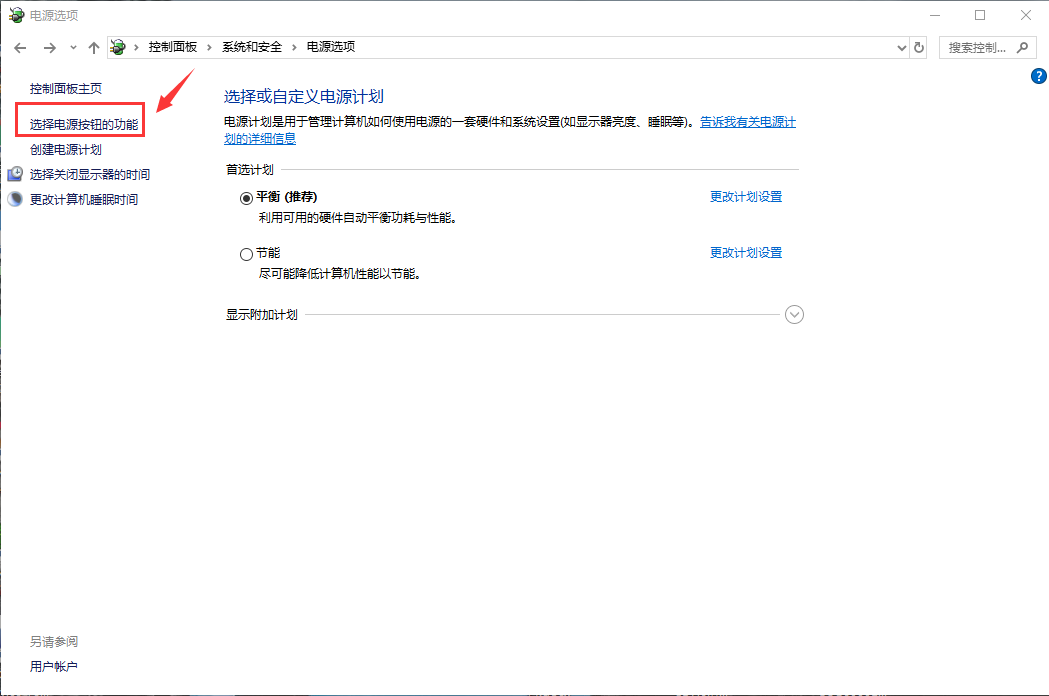Open 选择电源按钮的功能 link
The image size is (1049, 696).
pos(84,124)
